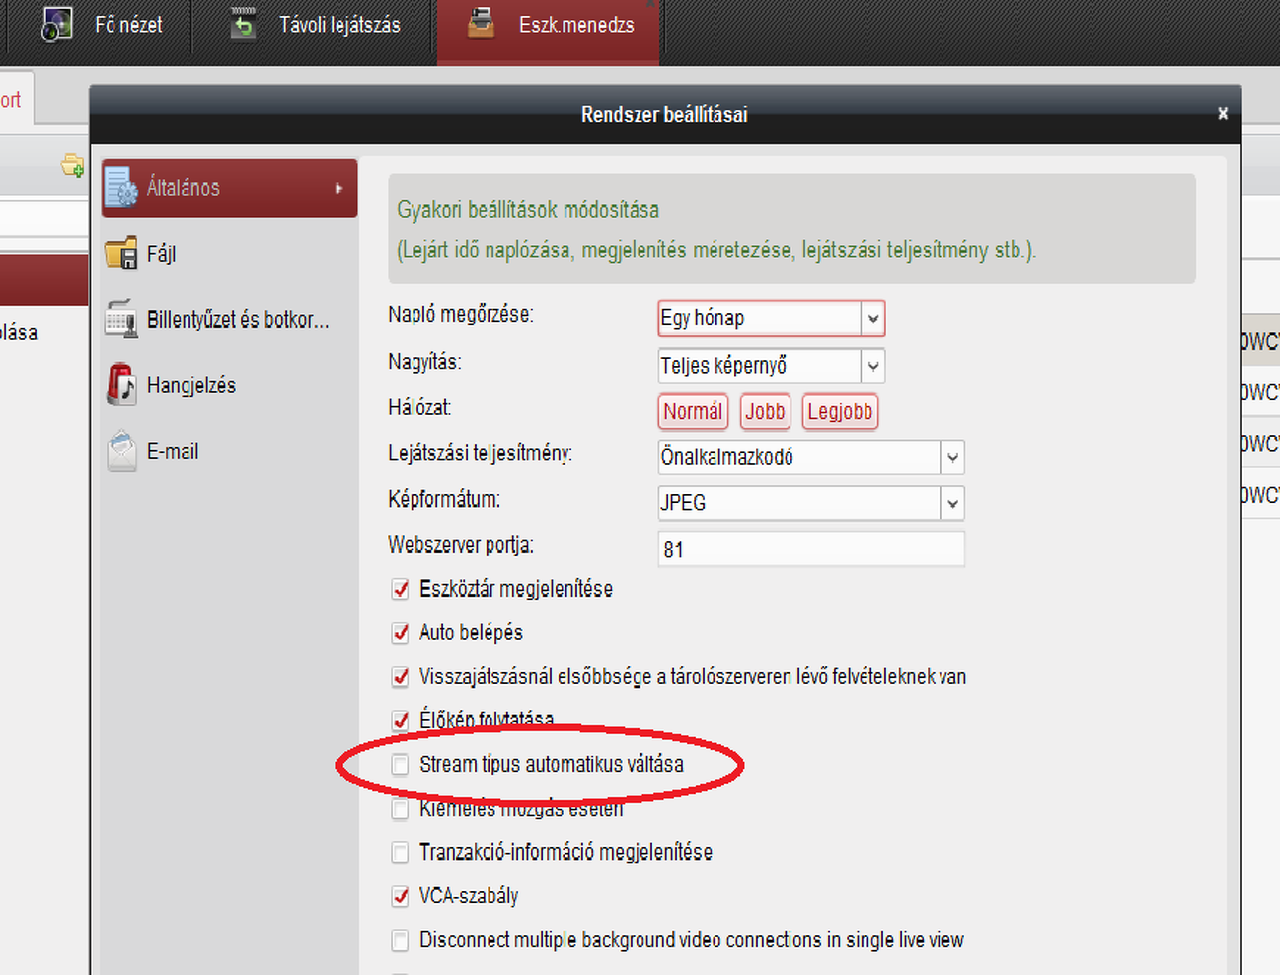Open E-mail settings category
Viewport: 1280px width, 975px height.
point(229,451)
